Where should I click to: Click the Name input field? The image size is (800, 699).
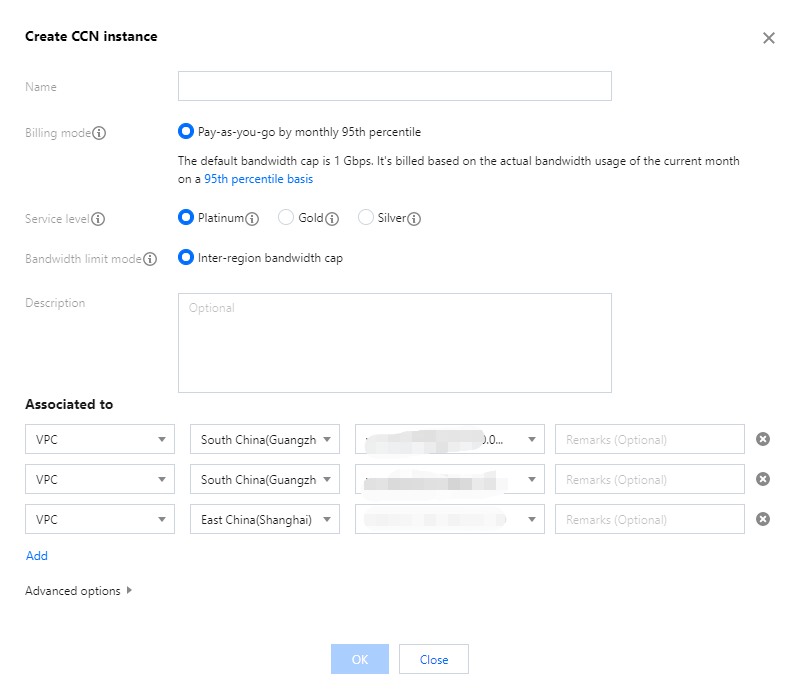click(x=394, y=86)
